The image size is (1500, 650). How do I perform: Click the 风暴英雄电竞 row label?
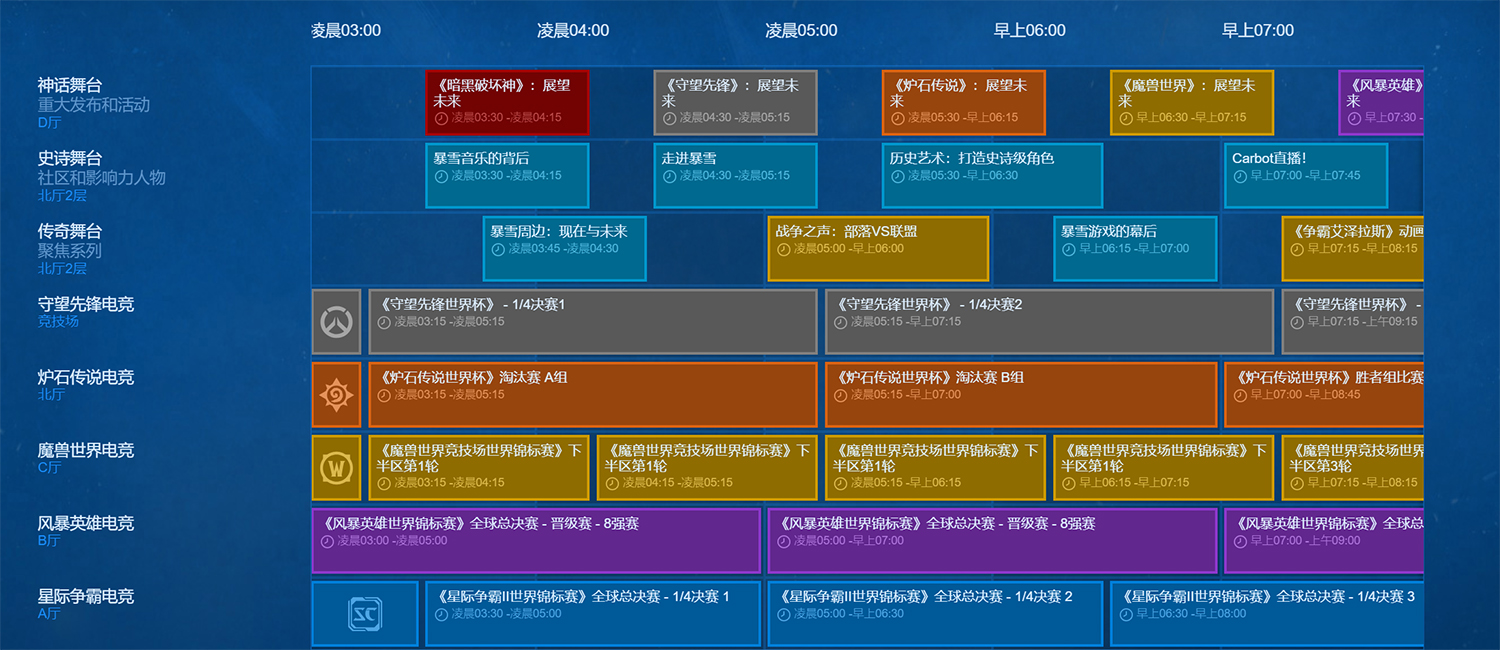click(86, 524)
